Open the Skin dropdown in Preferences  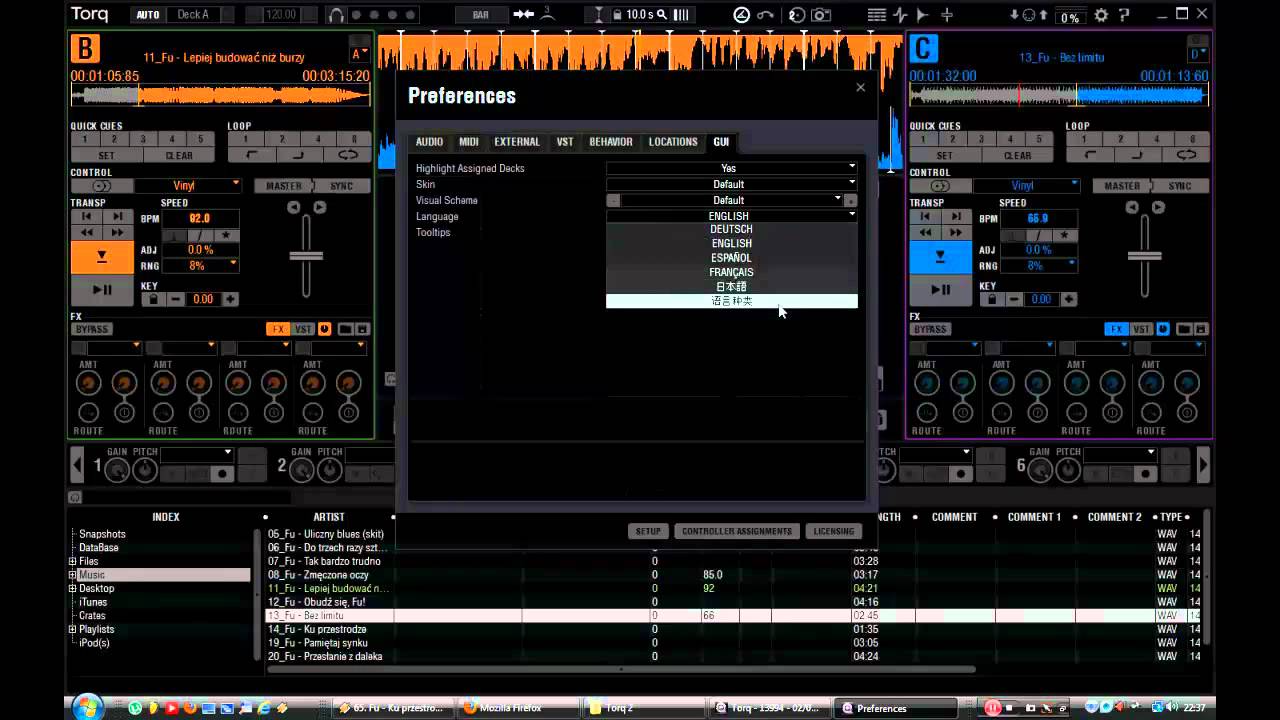(732, 184)
